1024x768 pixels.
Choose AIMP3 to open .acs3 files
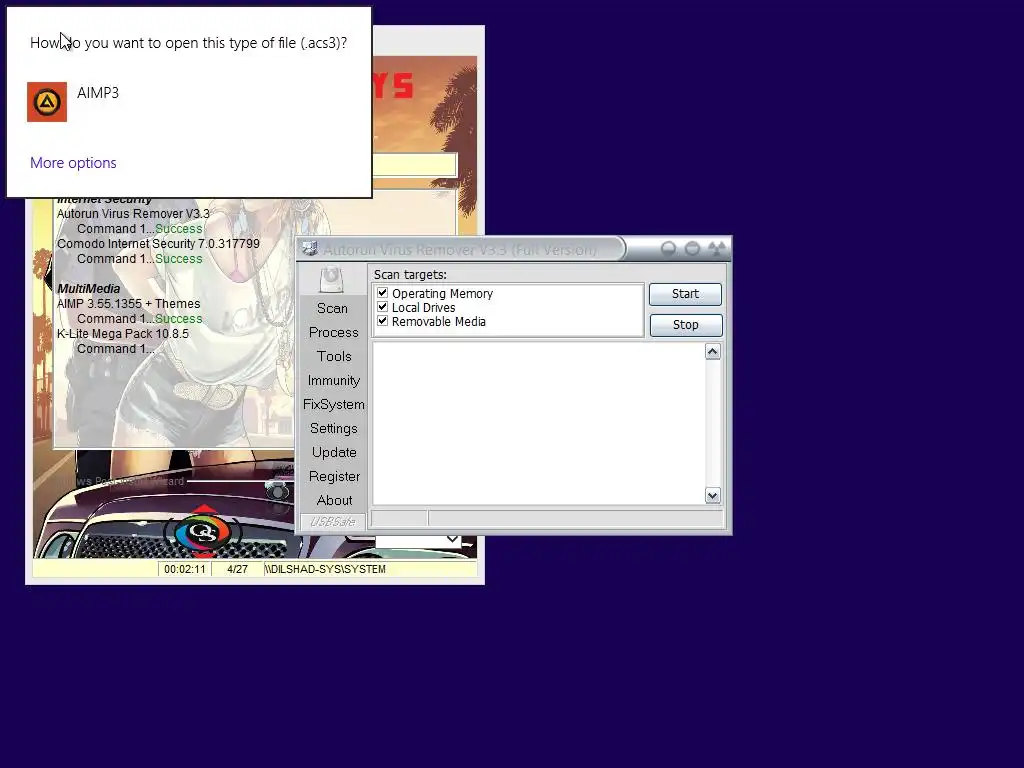point(98,93)
